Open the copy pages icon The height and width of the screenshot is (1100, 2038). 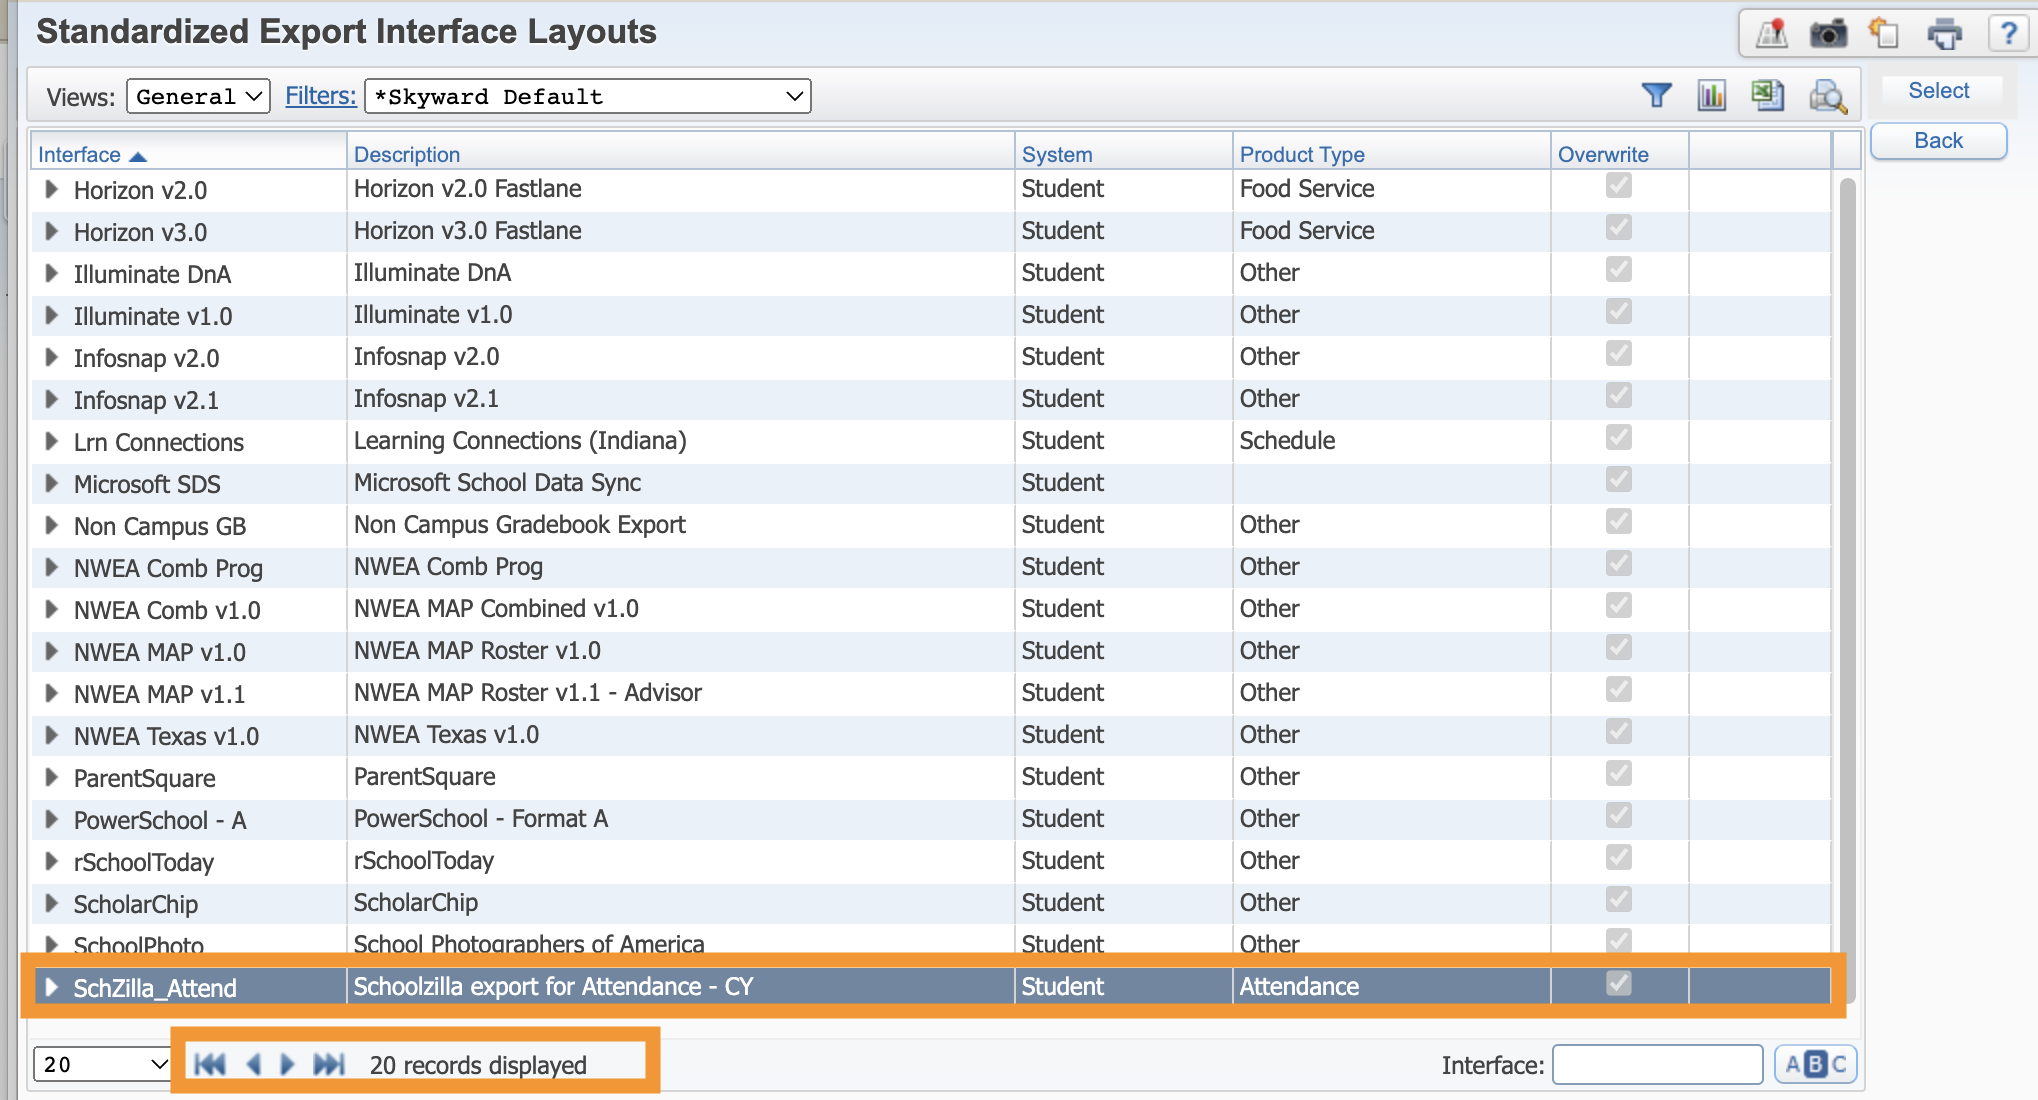point(1885,33)
